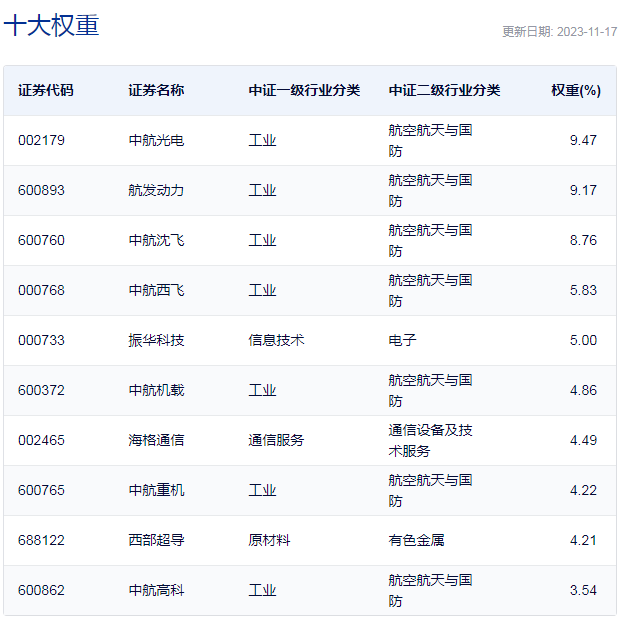Click 工业 in the 航发动力 row

tap(262, 190)
